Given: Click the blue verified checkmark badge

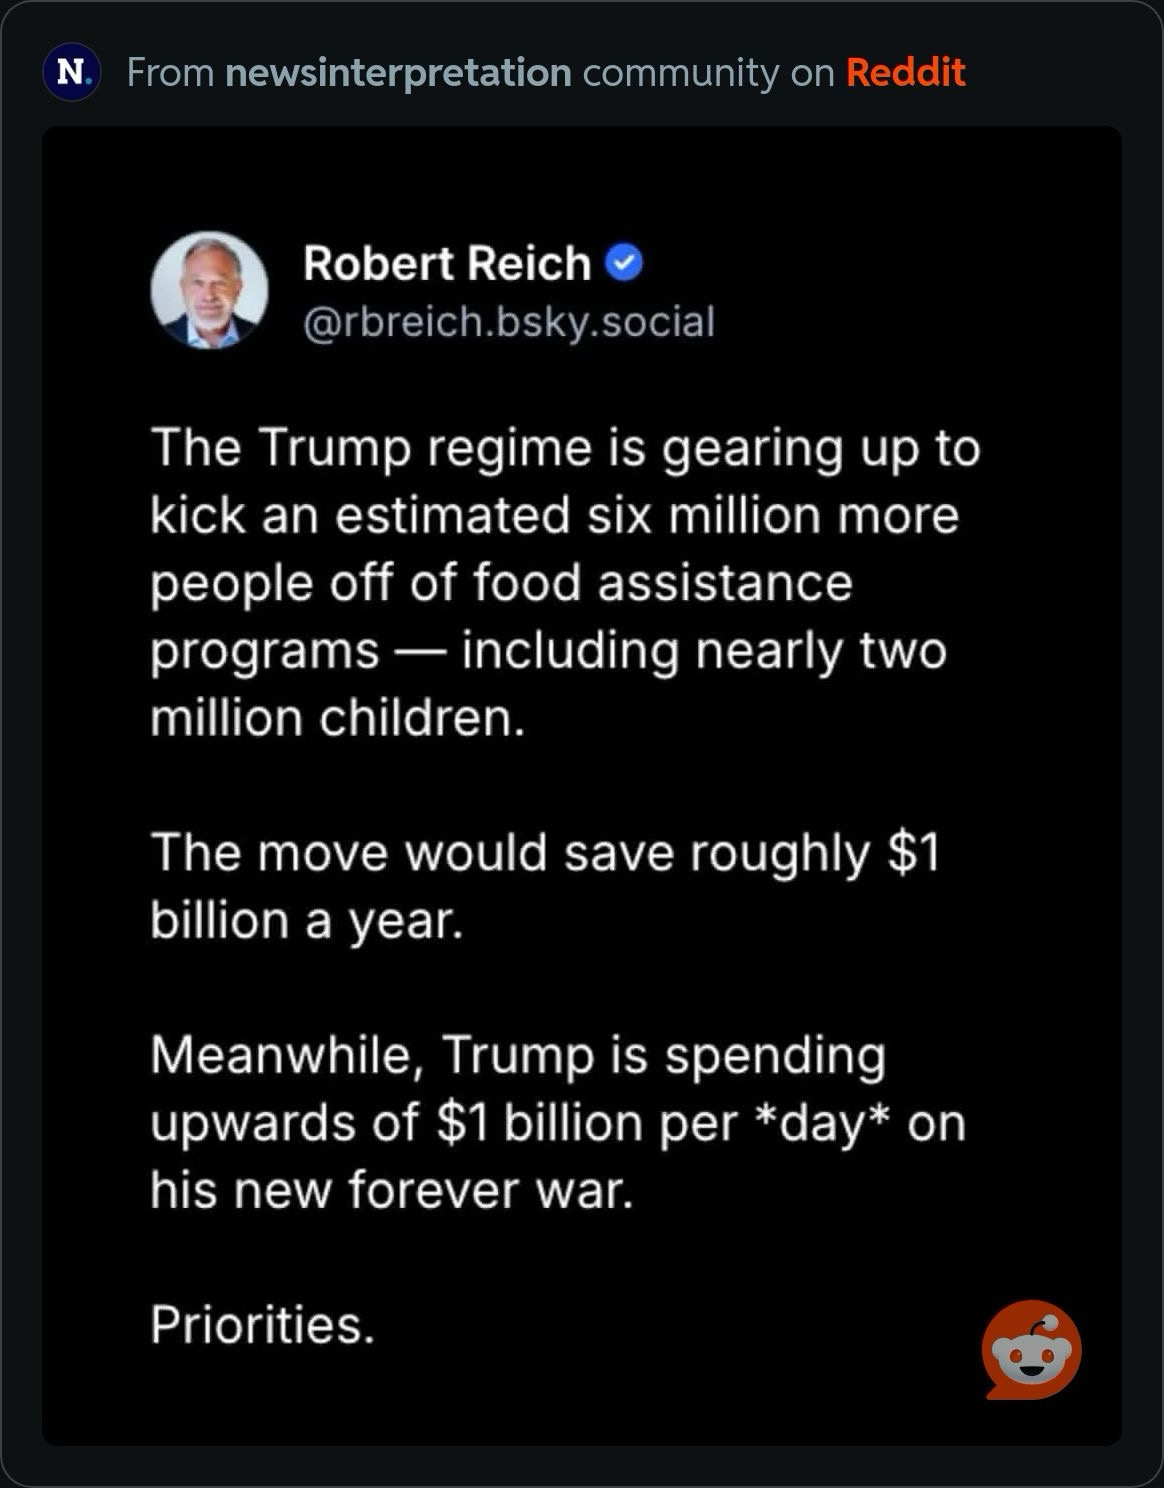Looking at the screenshot, I should pyautogui.click(x=624, y=263).
